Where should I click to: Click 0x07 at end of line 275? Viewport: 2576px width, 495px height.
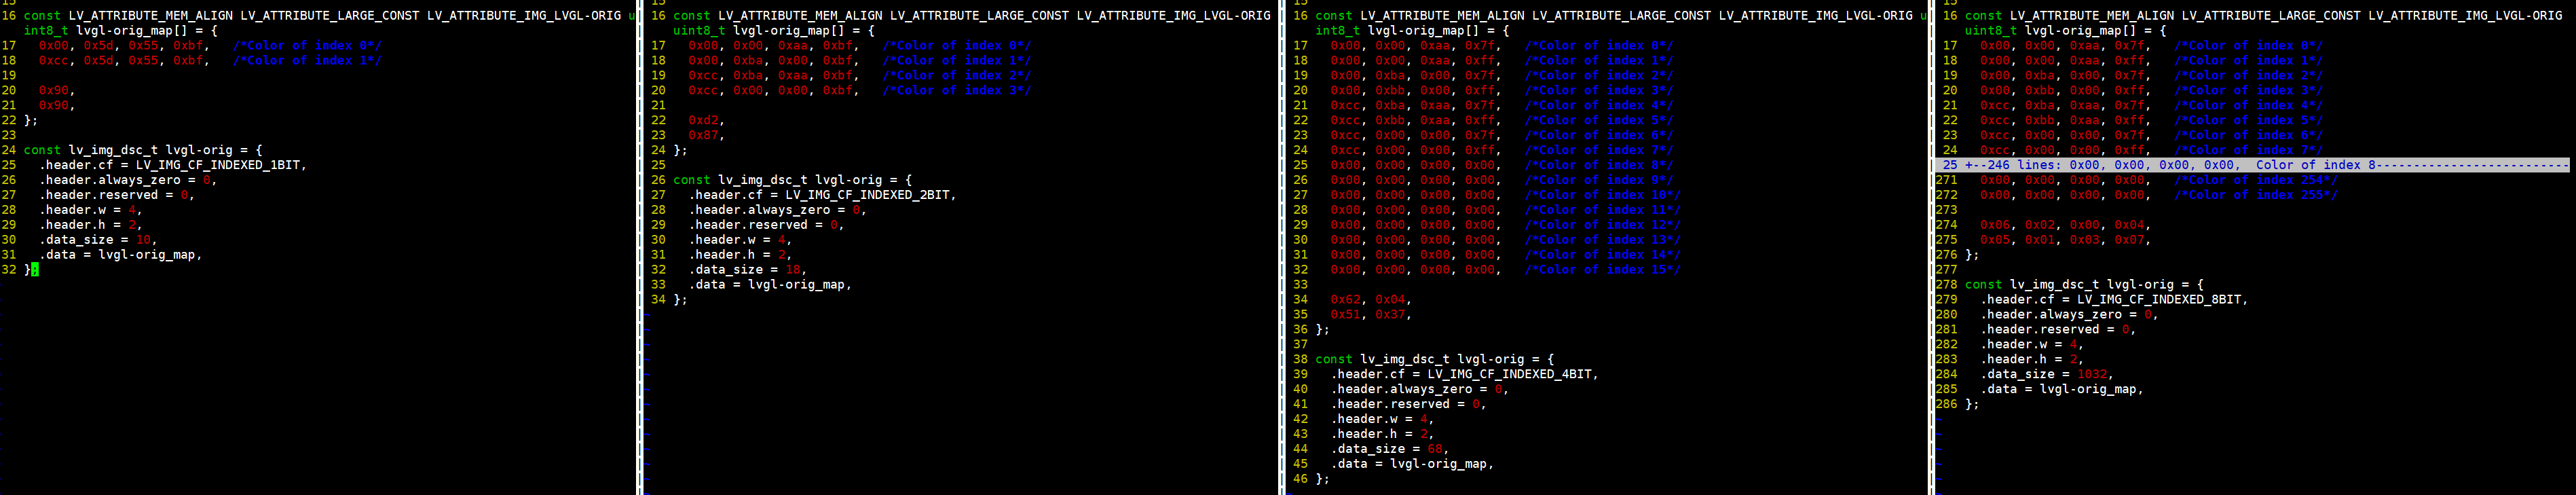coord(2129,240)
